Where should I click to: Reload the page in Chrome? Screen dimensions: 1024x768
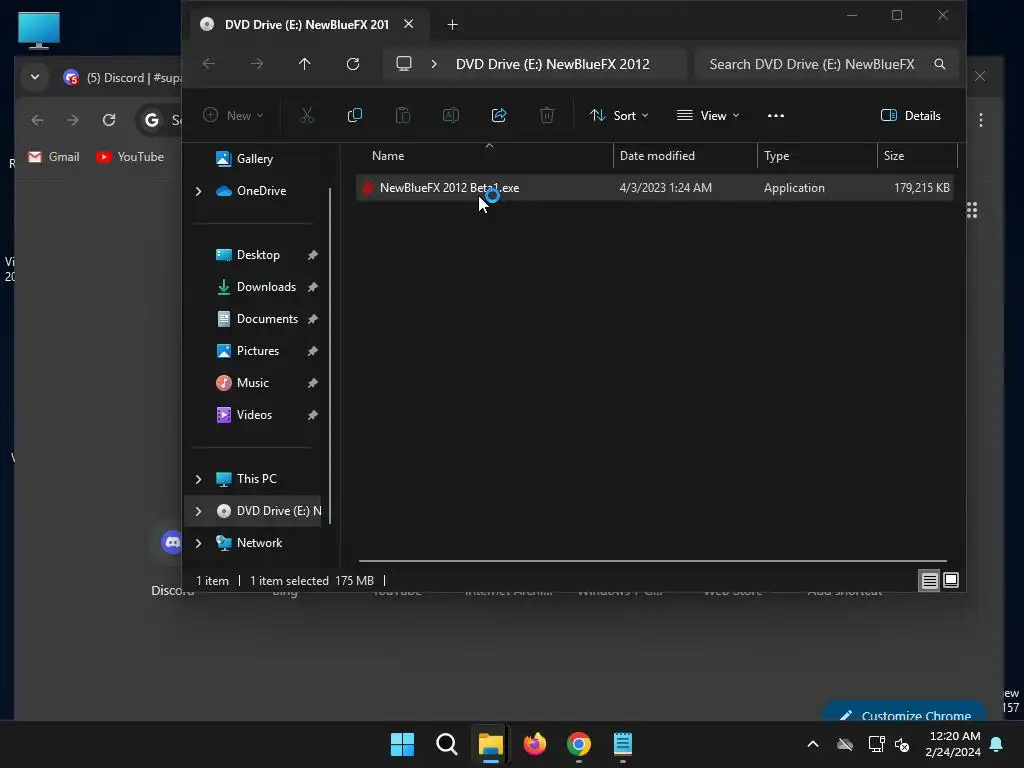click(x=109, y=120)
